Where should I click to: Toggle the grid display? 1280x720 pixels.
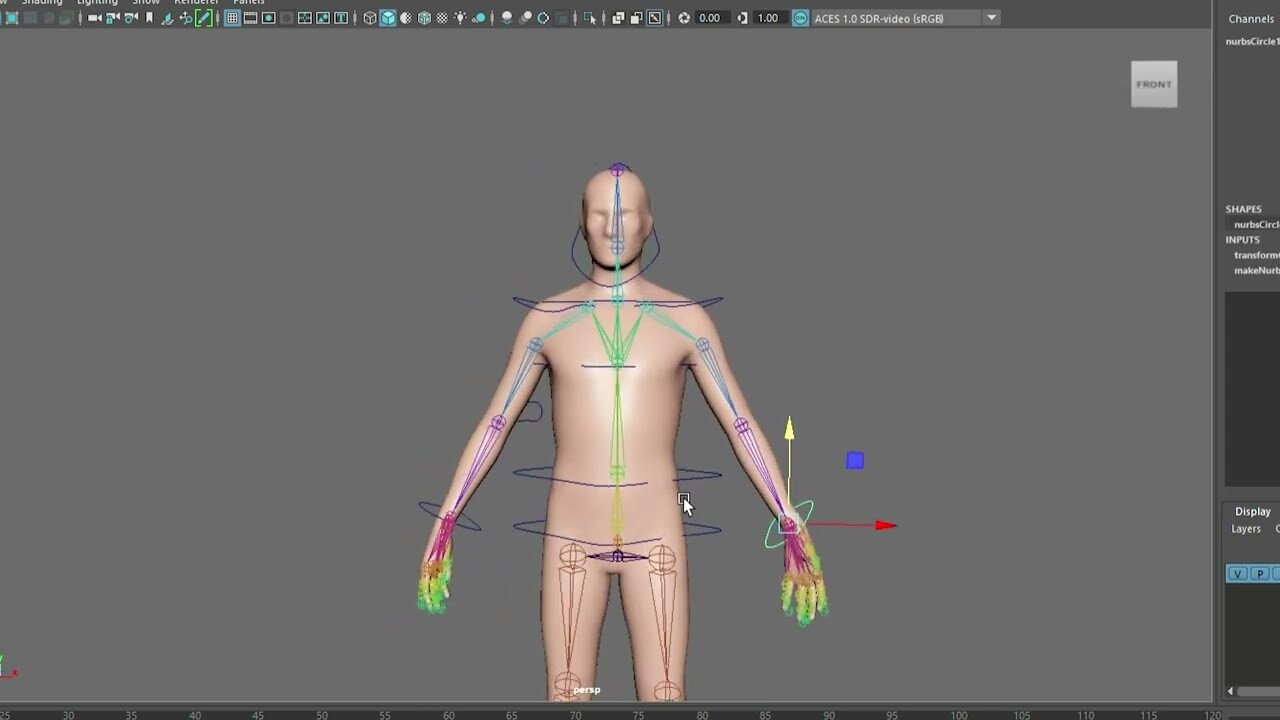(232, 17)
